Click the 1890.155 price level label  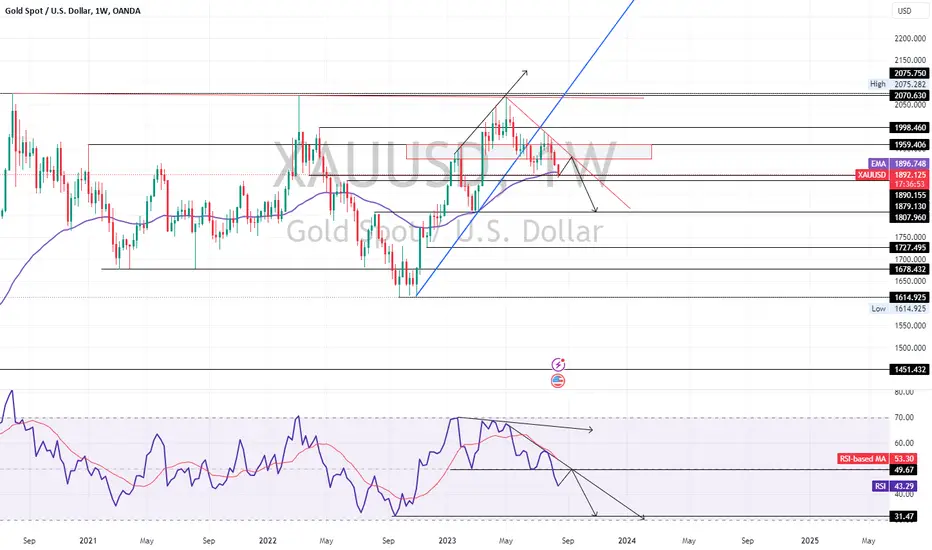tap(909, 195)
